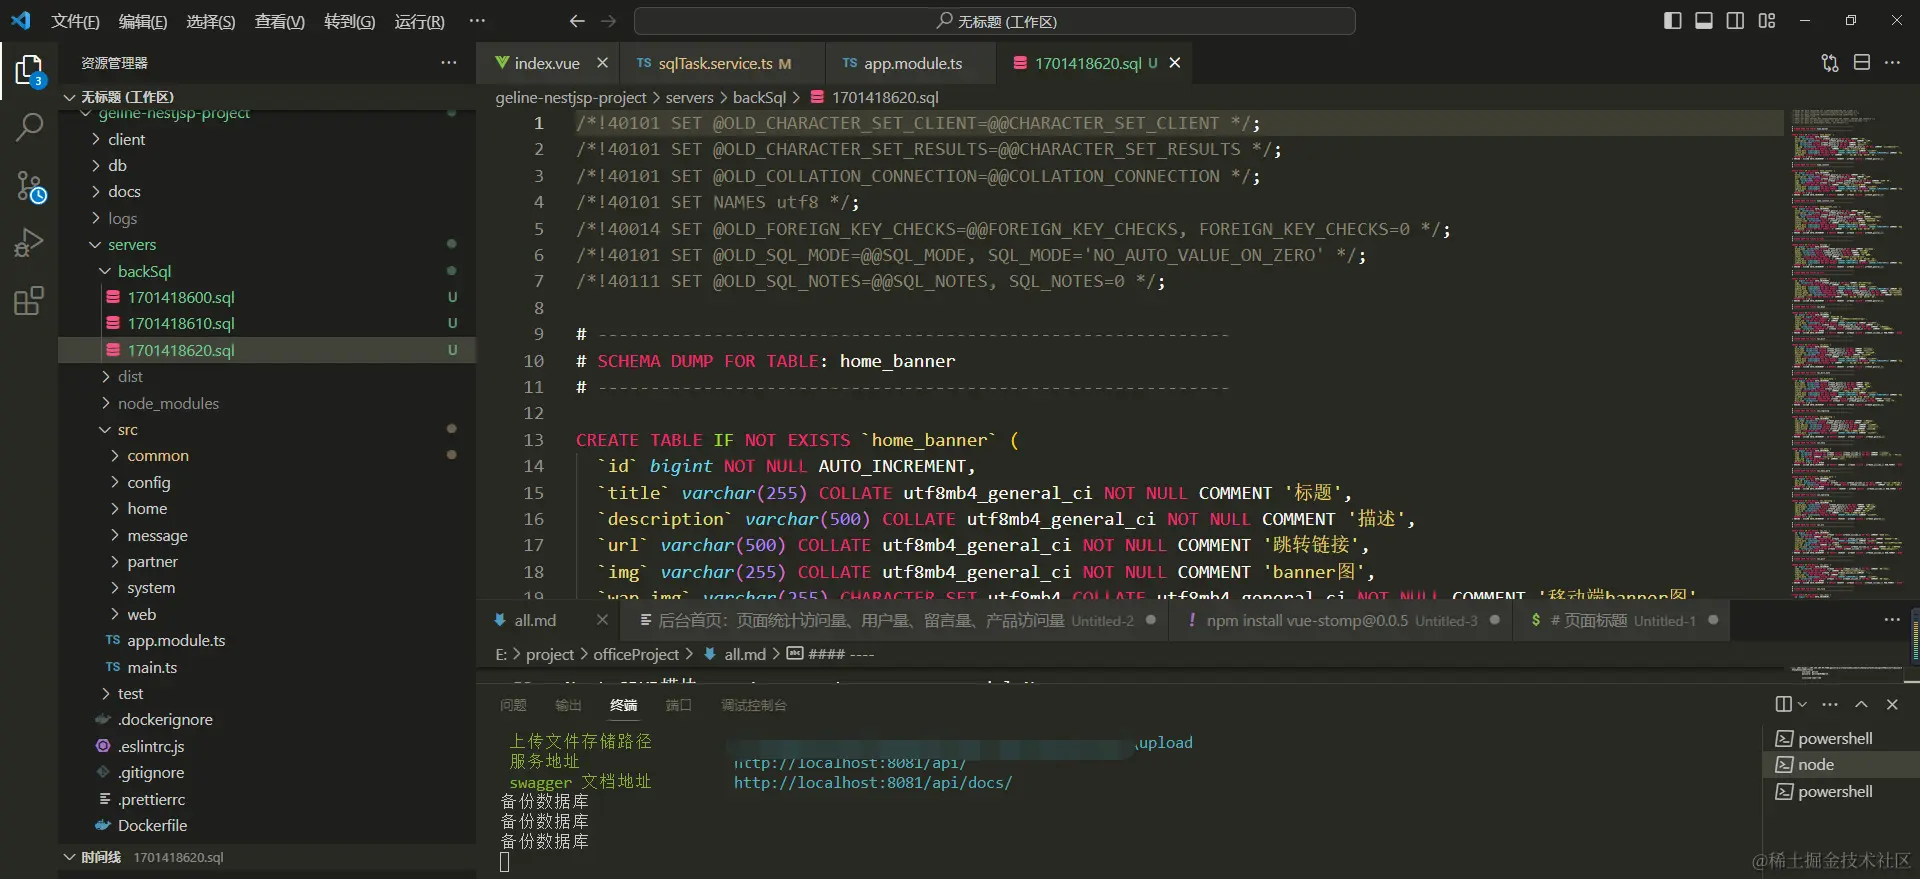
Task: Go back with the navigation arrow
Action: [x=576, y=21]
